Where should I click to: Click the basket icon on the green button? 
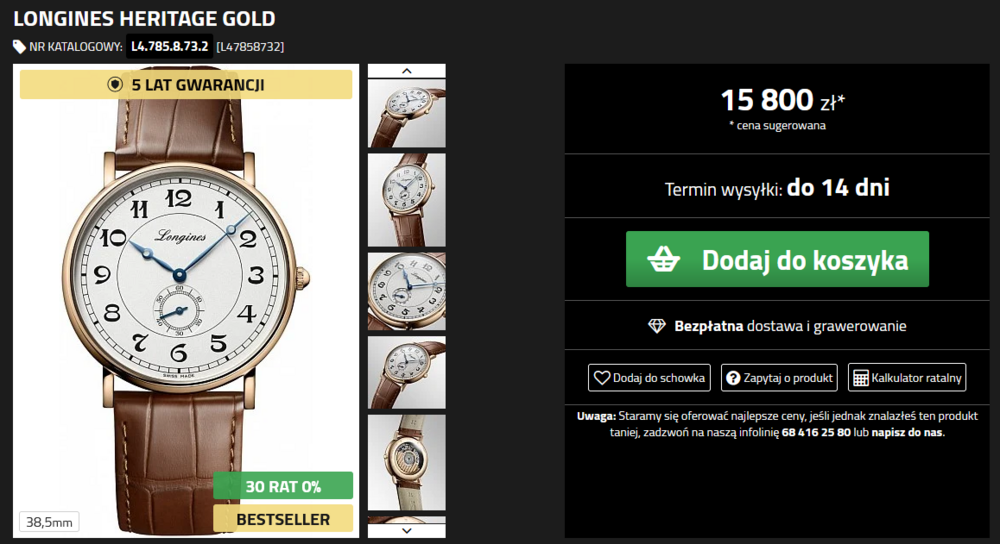point(663,259)
